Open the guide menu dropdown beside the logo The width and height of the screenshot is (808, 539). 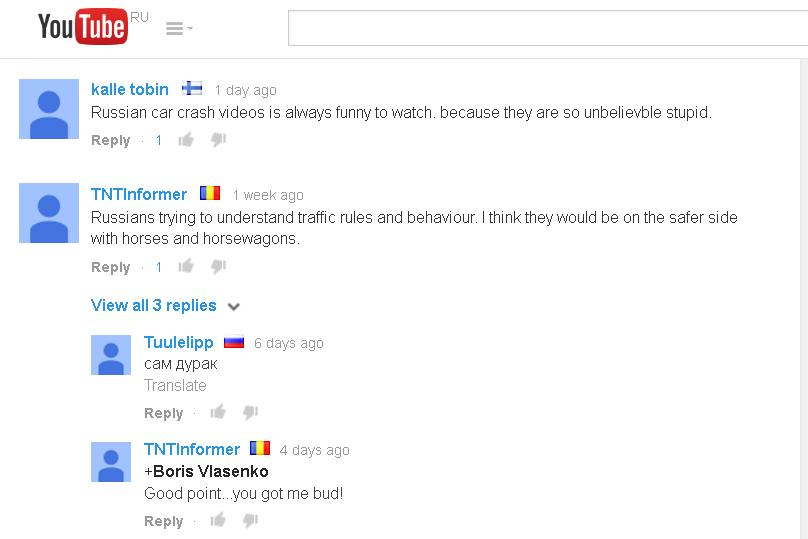tap(179, 28)
